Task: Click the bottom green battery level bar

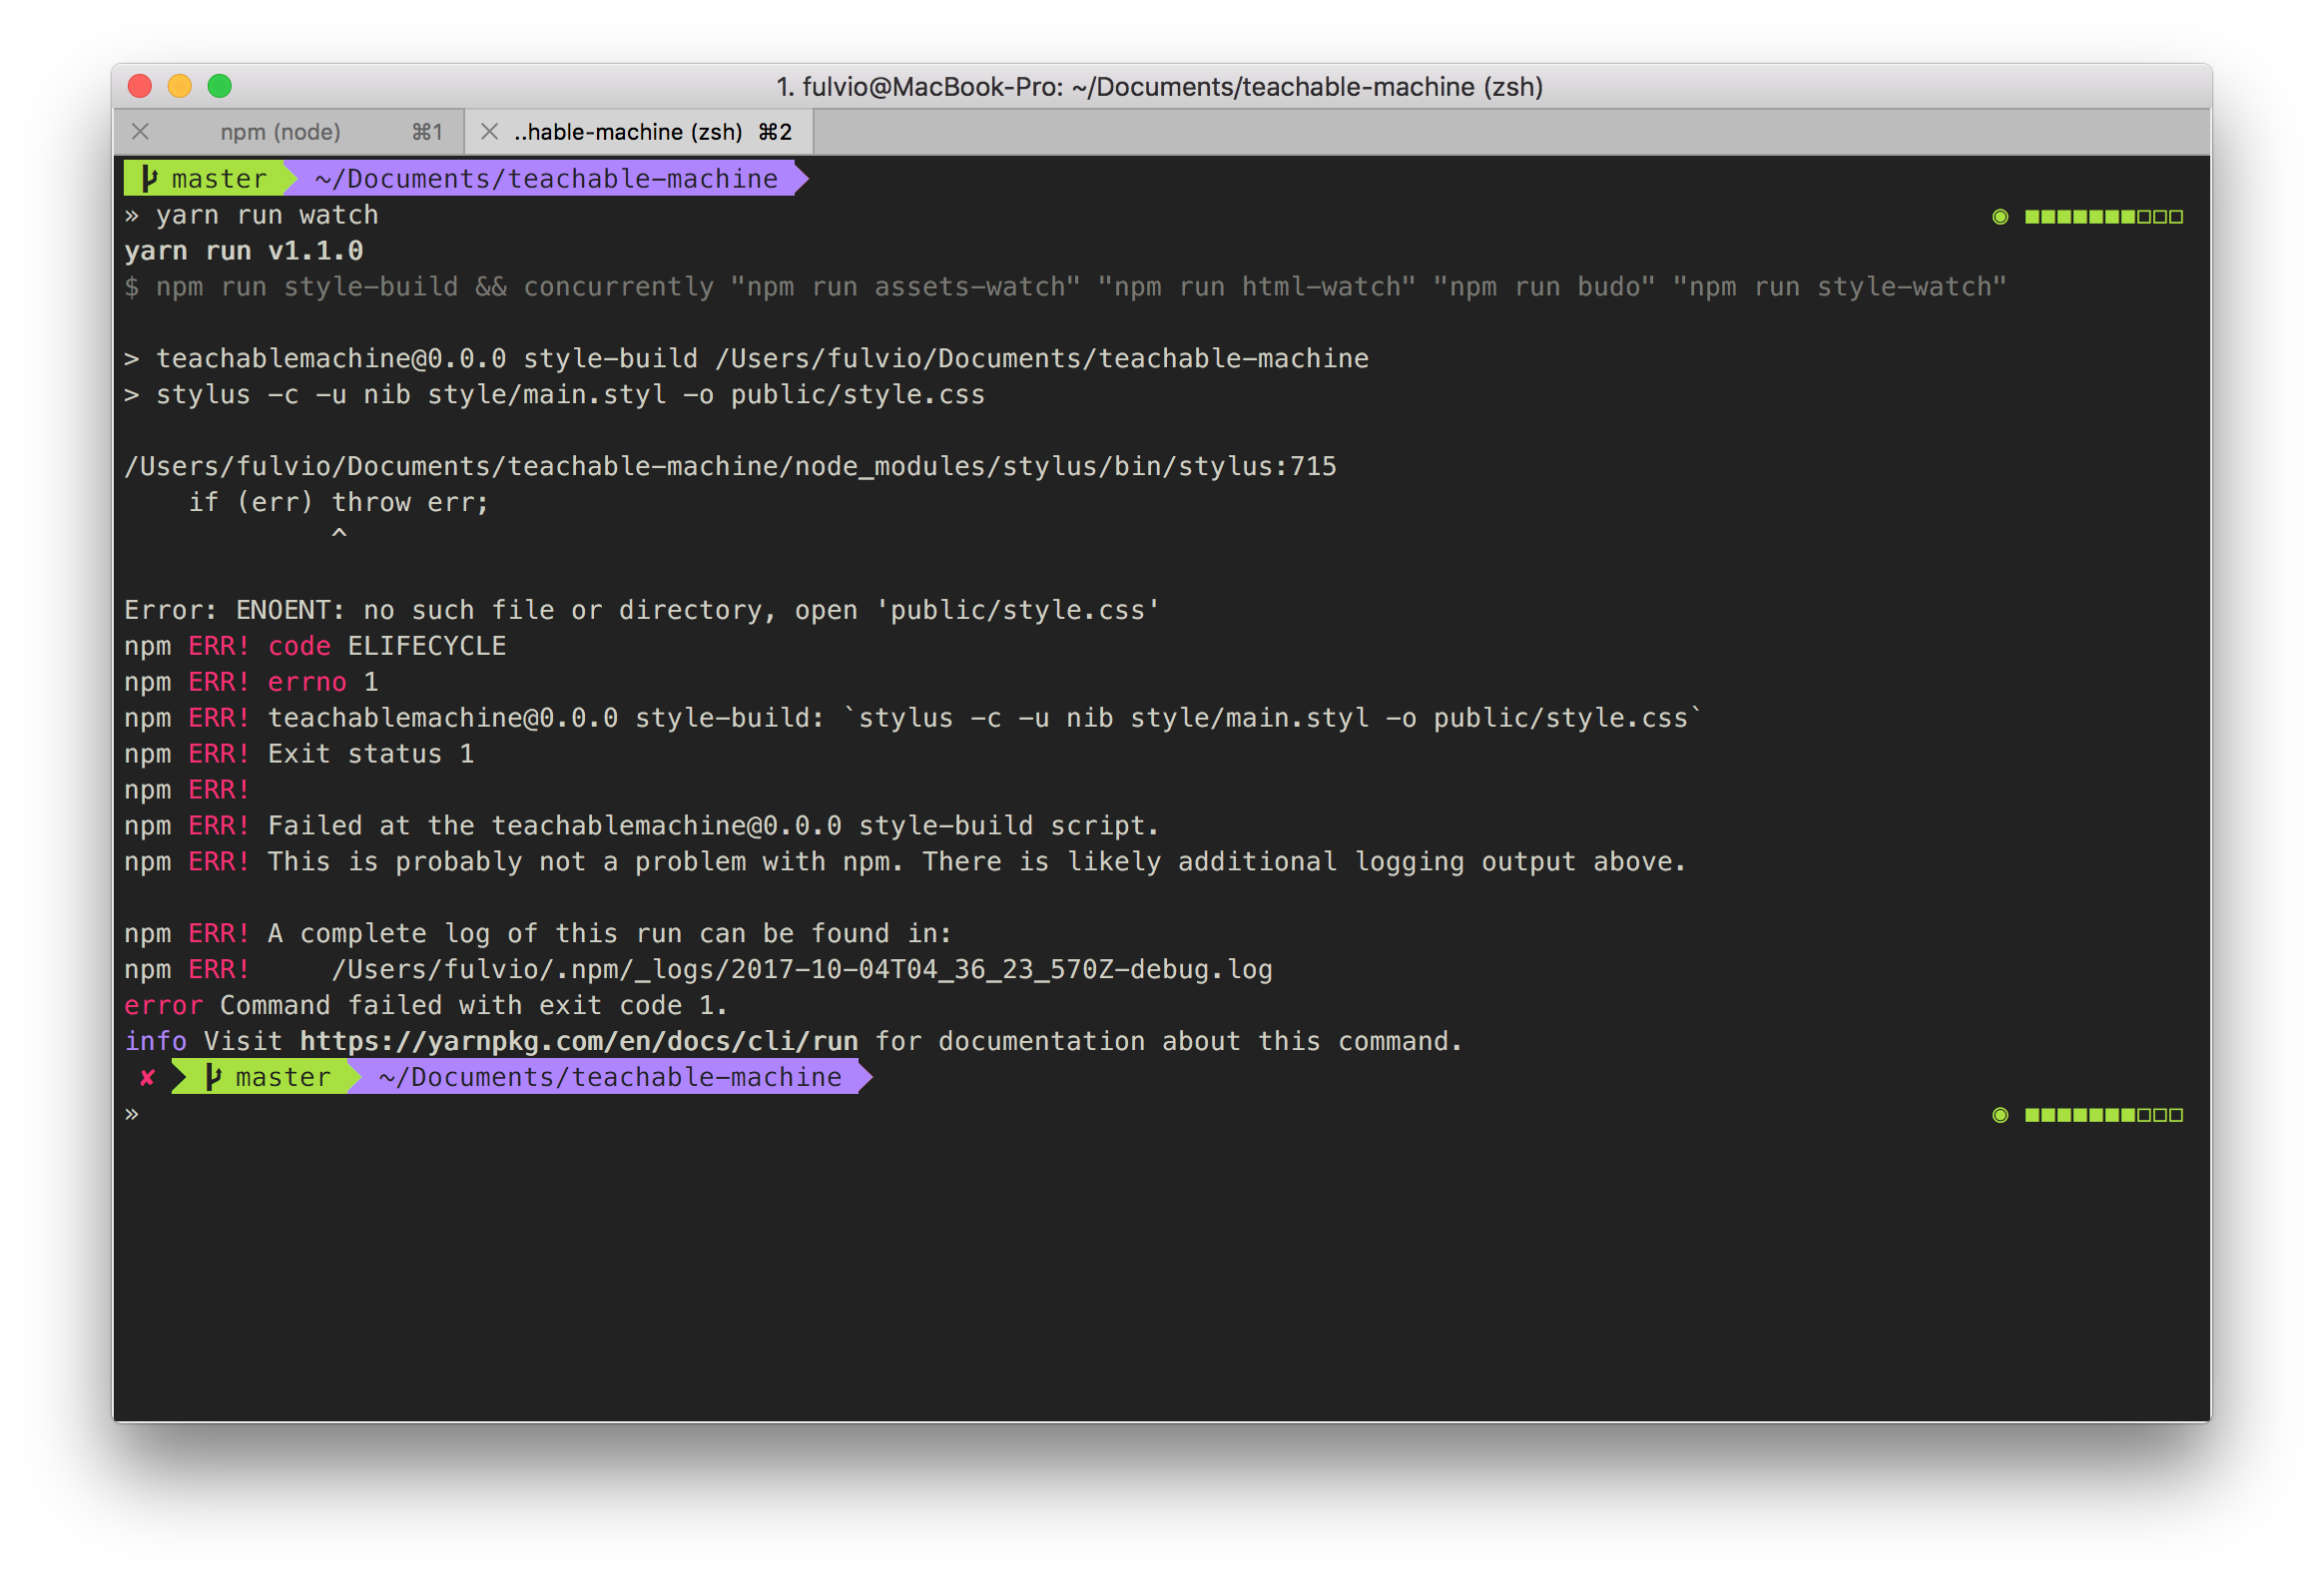Action: coord(2103,1115)
